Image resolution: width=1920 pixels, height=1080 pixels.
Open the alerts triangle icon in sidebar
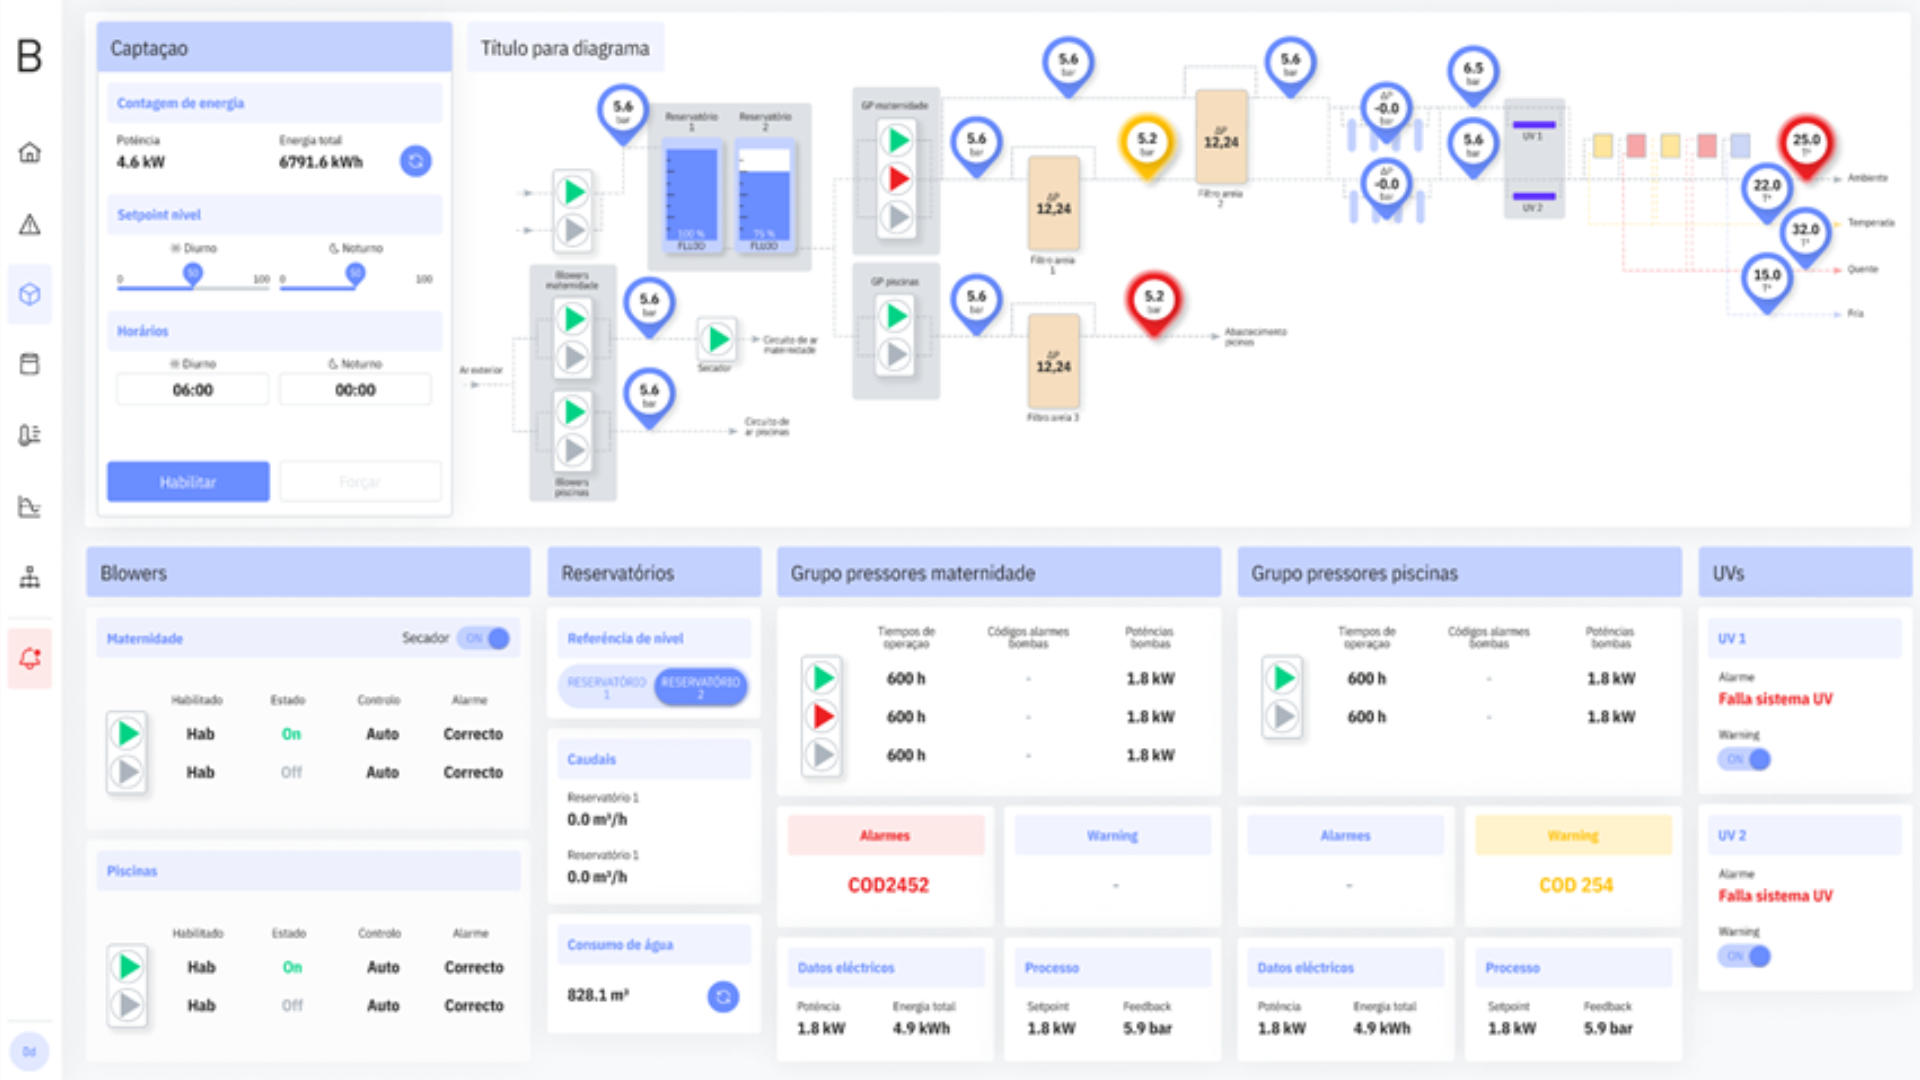pyautogui.click(x=30, y=224)
